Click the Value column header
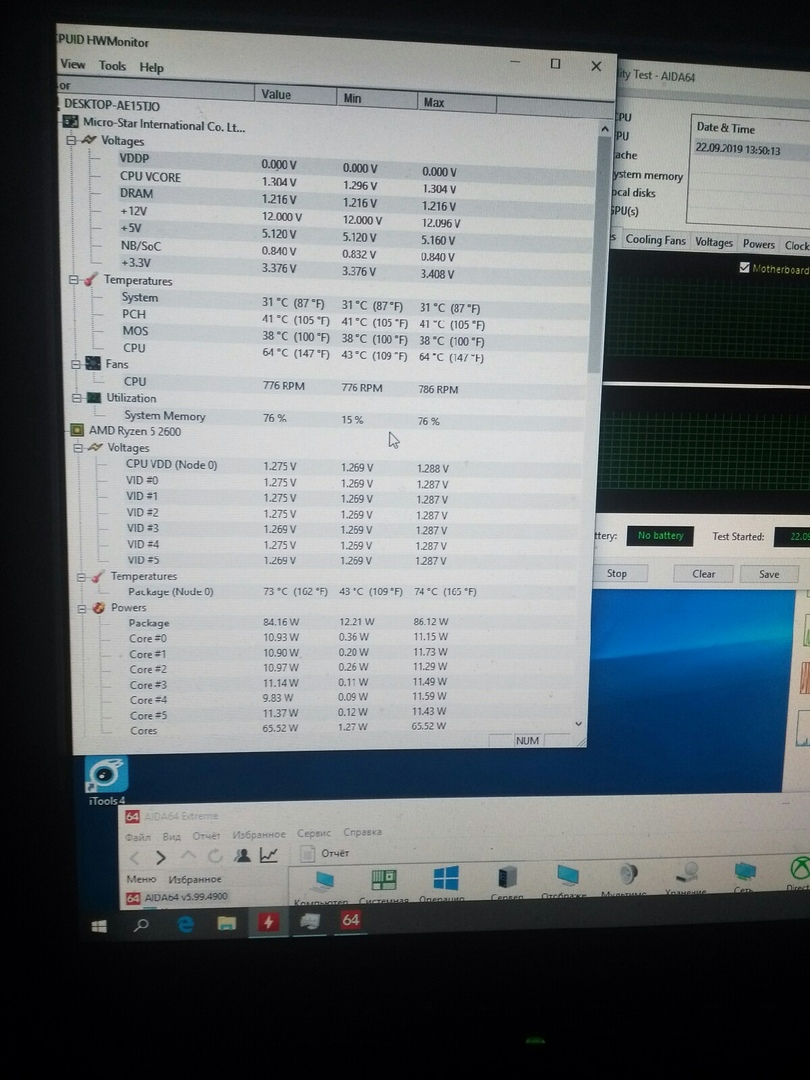The width and height of the screenshot is (810, 1080). [x=295, y=95]
